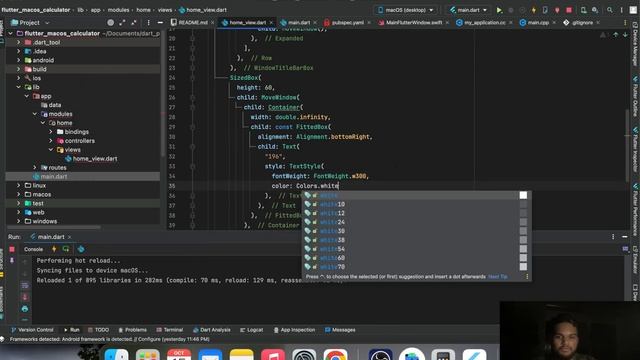Open Flutter DevTools icon in console bar

(81, 249)
